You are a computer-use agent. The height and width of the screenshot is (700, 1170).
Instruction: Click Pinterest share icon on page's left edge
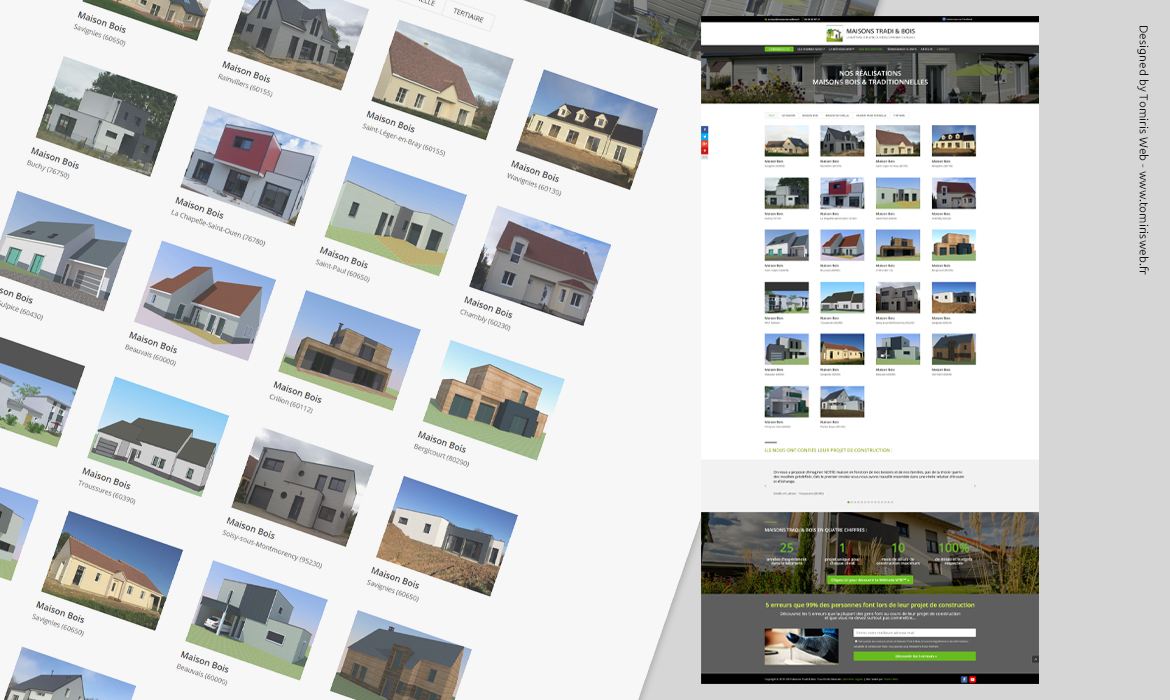tap(704, 151)
